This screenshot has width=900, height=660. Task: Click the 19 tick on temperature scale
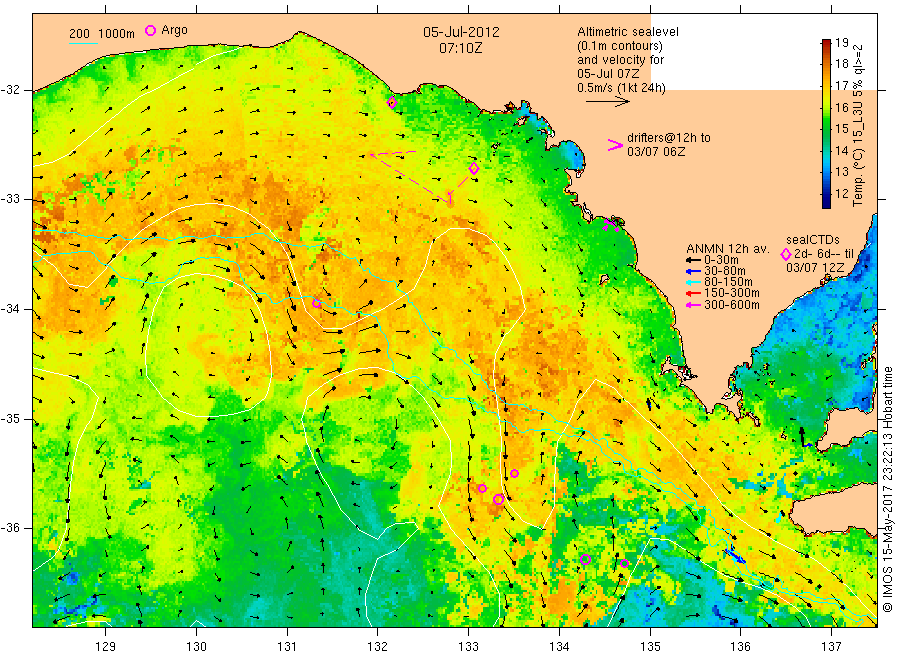click(842, 43)
